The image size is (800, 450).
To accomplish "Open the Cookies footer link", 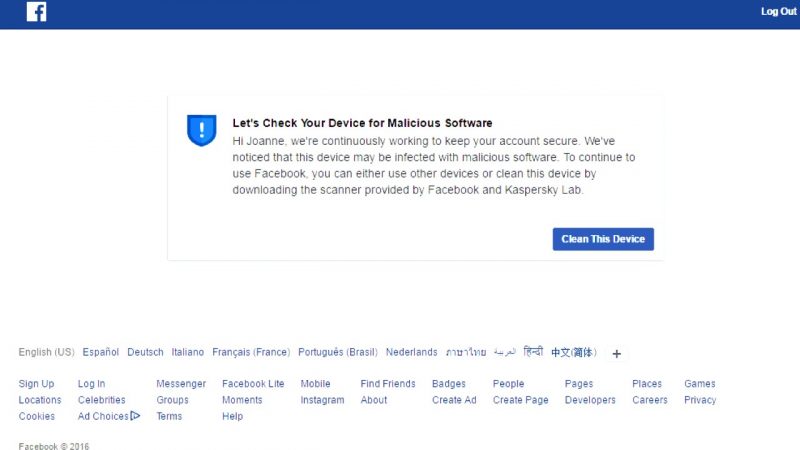I will 36,416.
